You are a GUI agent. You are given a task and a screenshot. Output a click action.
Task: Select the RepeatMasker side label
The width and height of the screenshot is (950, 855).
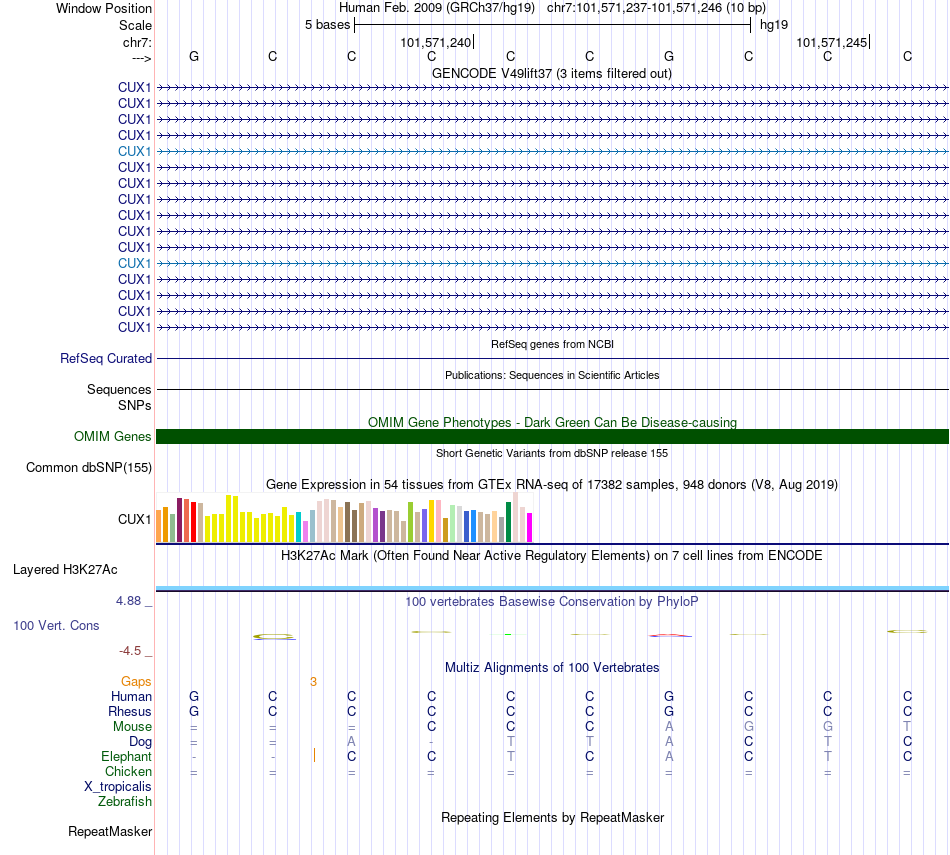[x=110, y=831]
